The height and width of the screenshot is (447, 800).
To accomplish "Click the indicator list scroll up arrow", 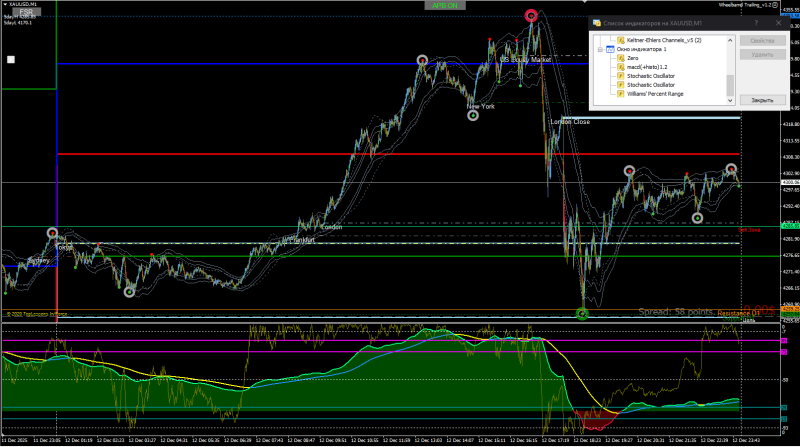I will [x=730, y=40].
